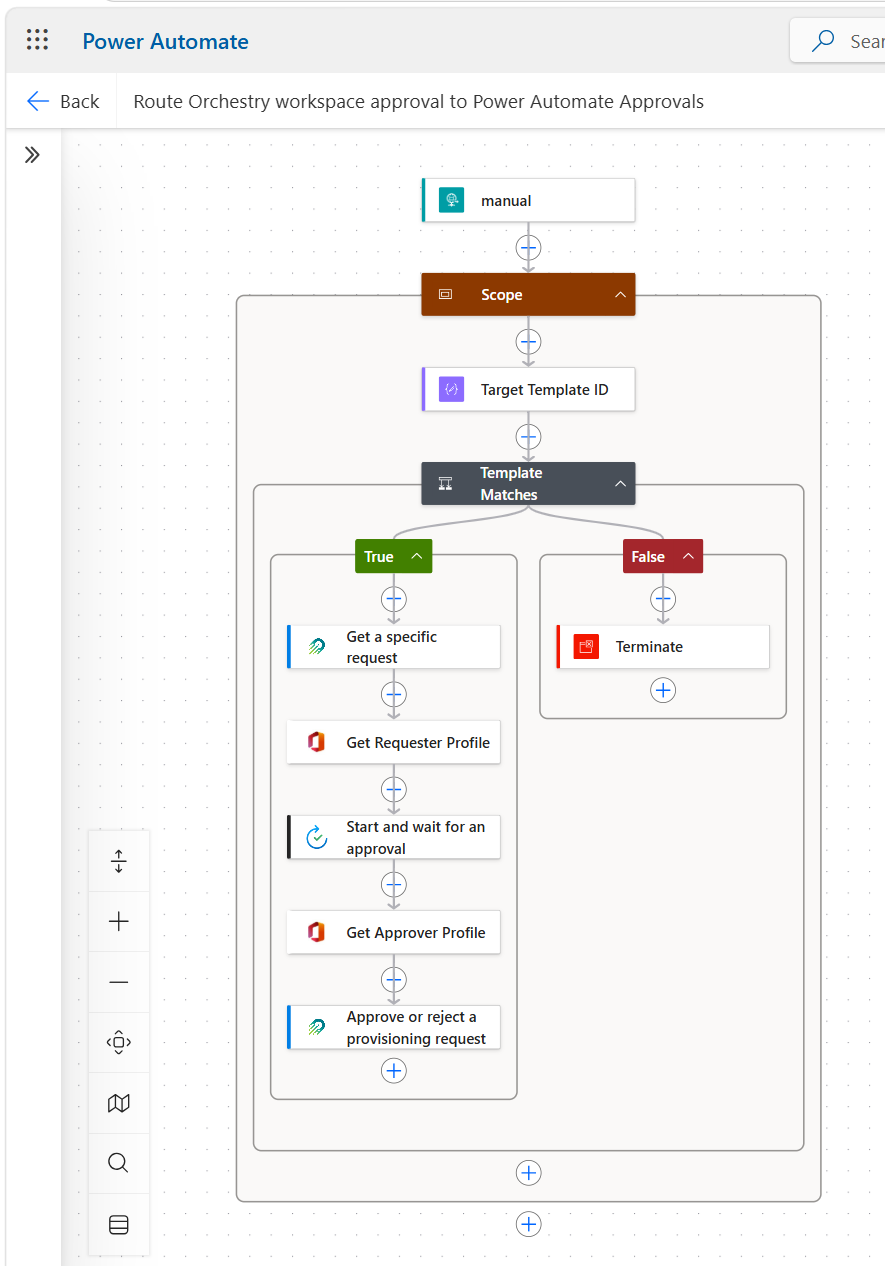885x1266 pixels.
Task: Click the Office icon on Get Approver Profile
Action: tap(317, 932)
